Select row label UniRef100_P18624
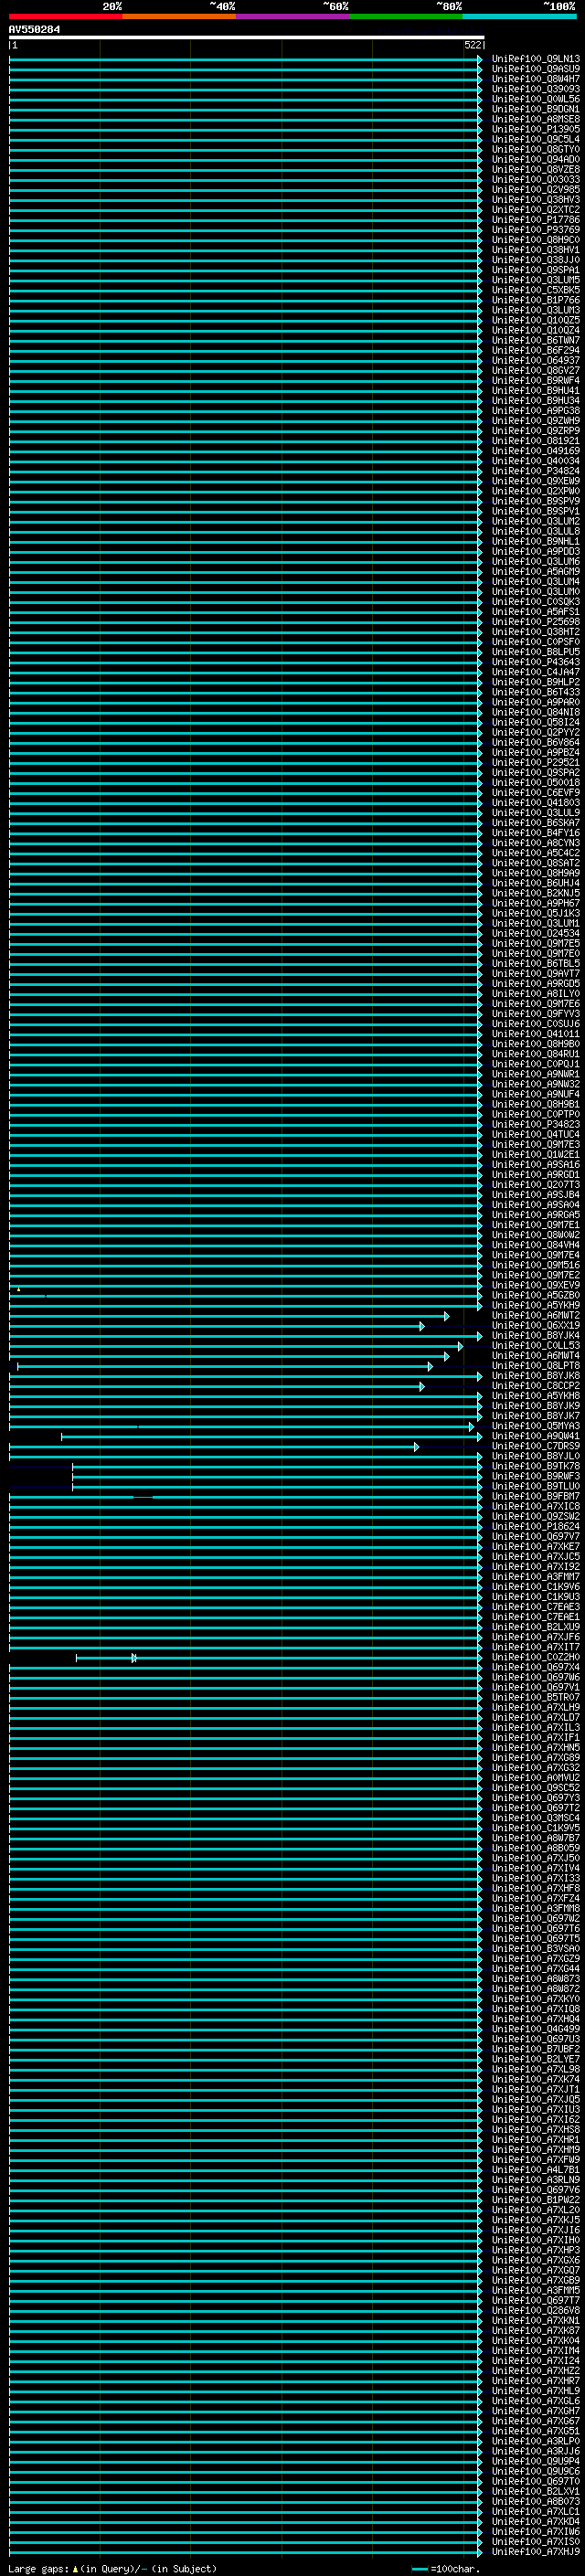Image resolution: width=585 pixels, height=2576 pixels. (535, 1527)
